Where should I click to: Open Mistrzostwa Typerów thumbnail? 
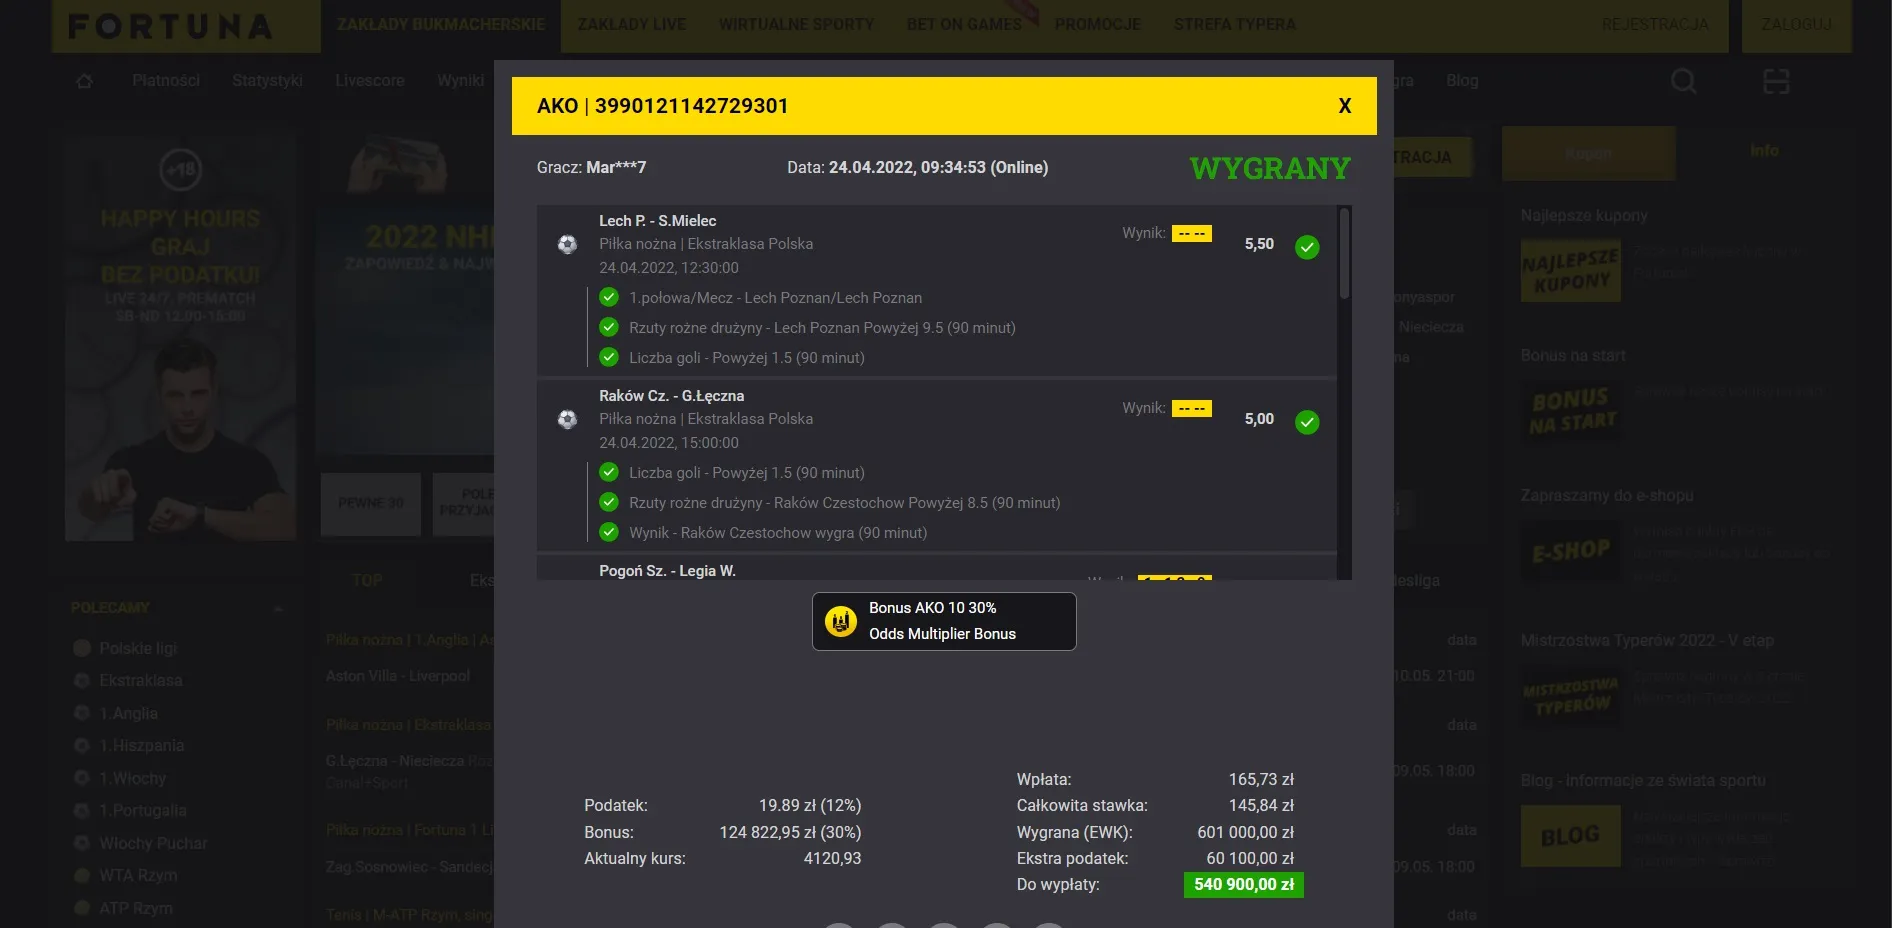[x=1570, y=696]
